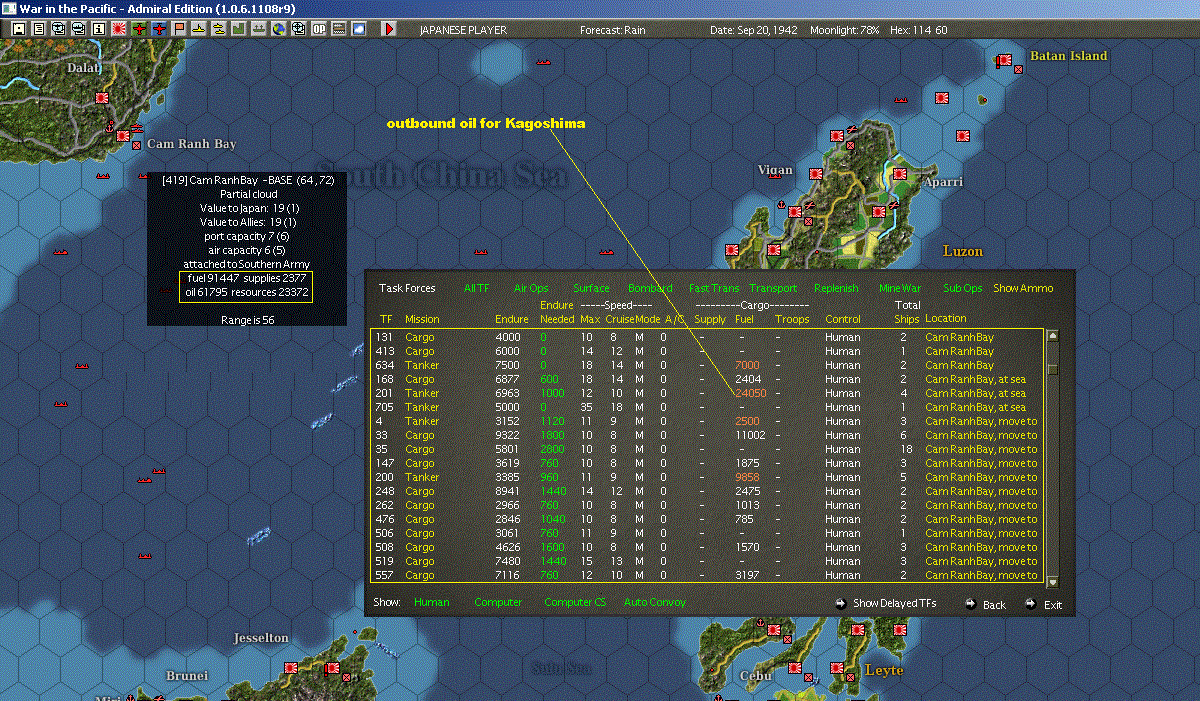The image size is (1200, 701).
Task: Click the save-game disk icon in toolbar
Action: (x=19, y=29)
